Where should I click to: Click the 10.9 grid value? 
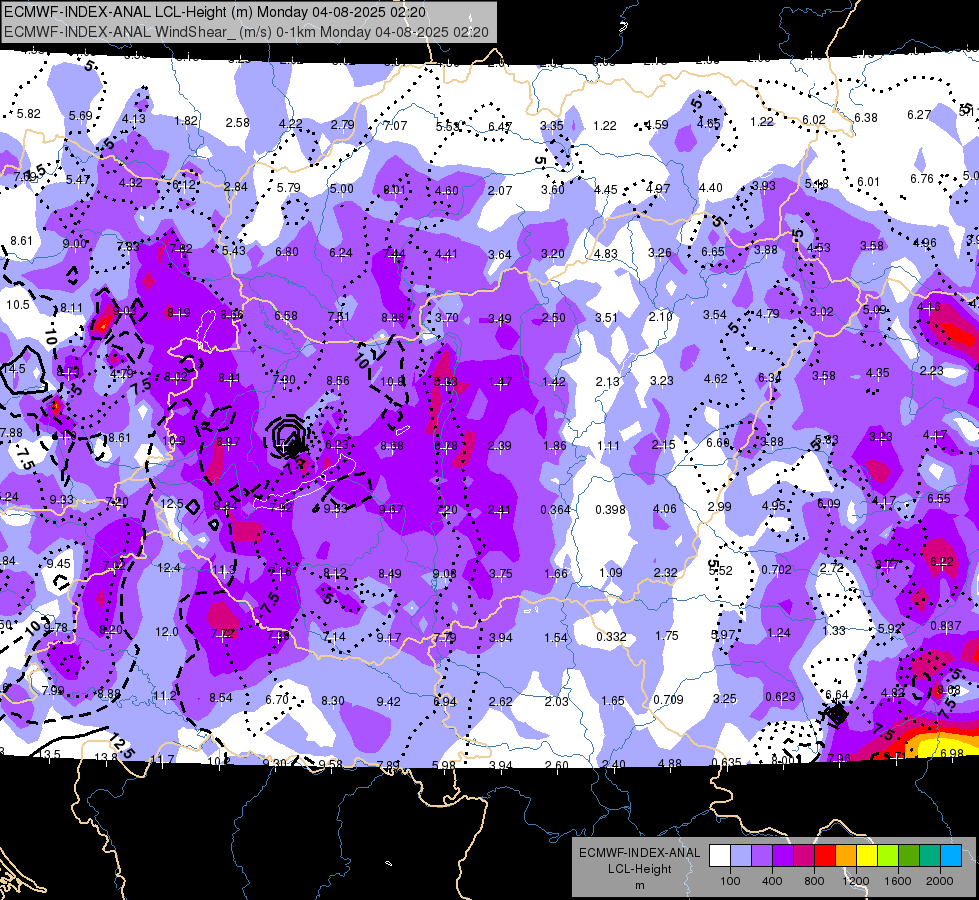[x=174, y=440]
